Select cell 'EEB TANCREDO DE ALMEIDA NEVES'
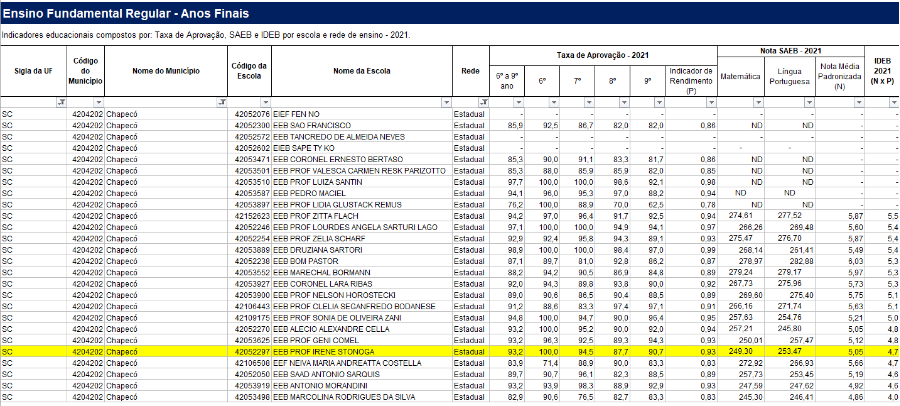The height and width of the screenshot is (406, 900). pyautogui.click(x=362, y=137)
